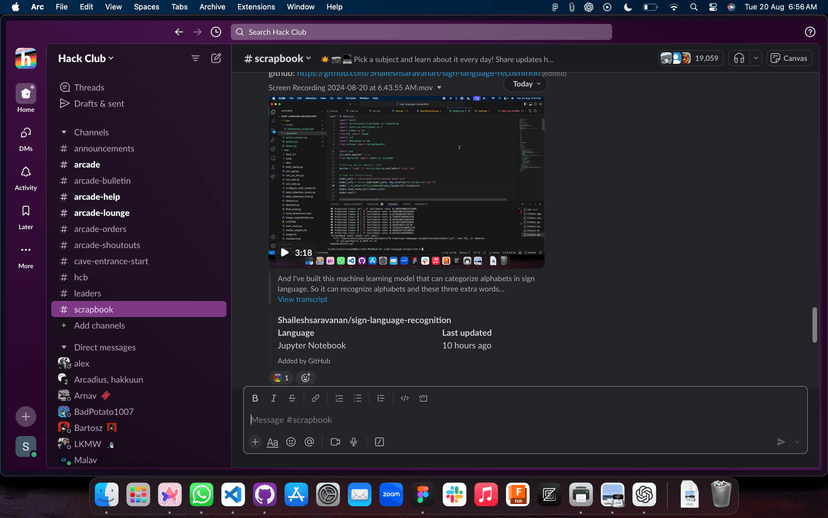Open the sidebar filter icon

click(196, 59)
